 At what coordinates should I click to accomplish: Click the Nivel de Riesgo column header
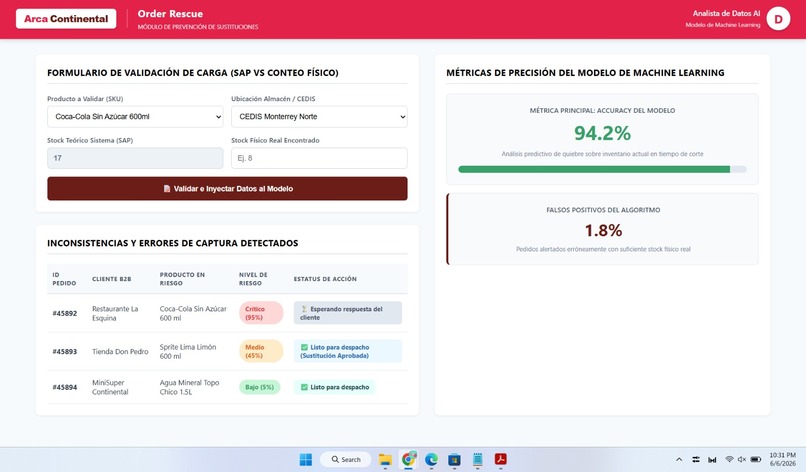253,279
